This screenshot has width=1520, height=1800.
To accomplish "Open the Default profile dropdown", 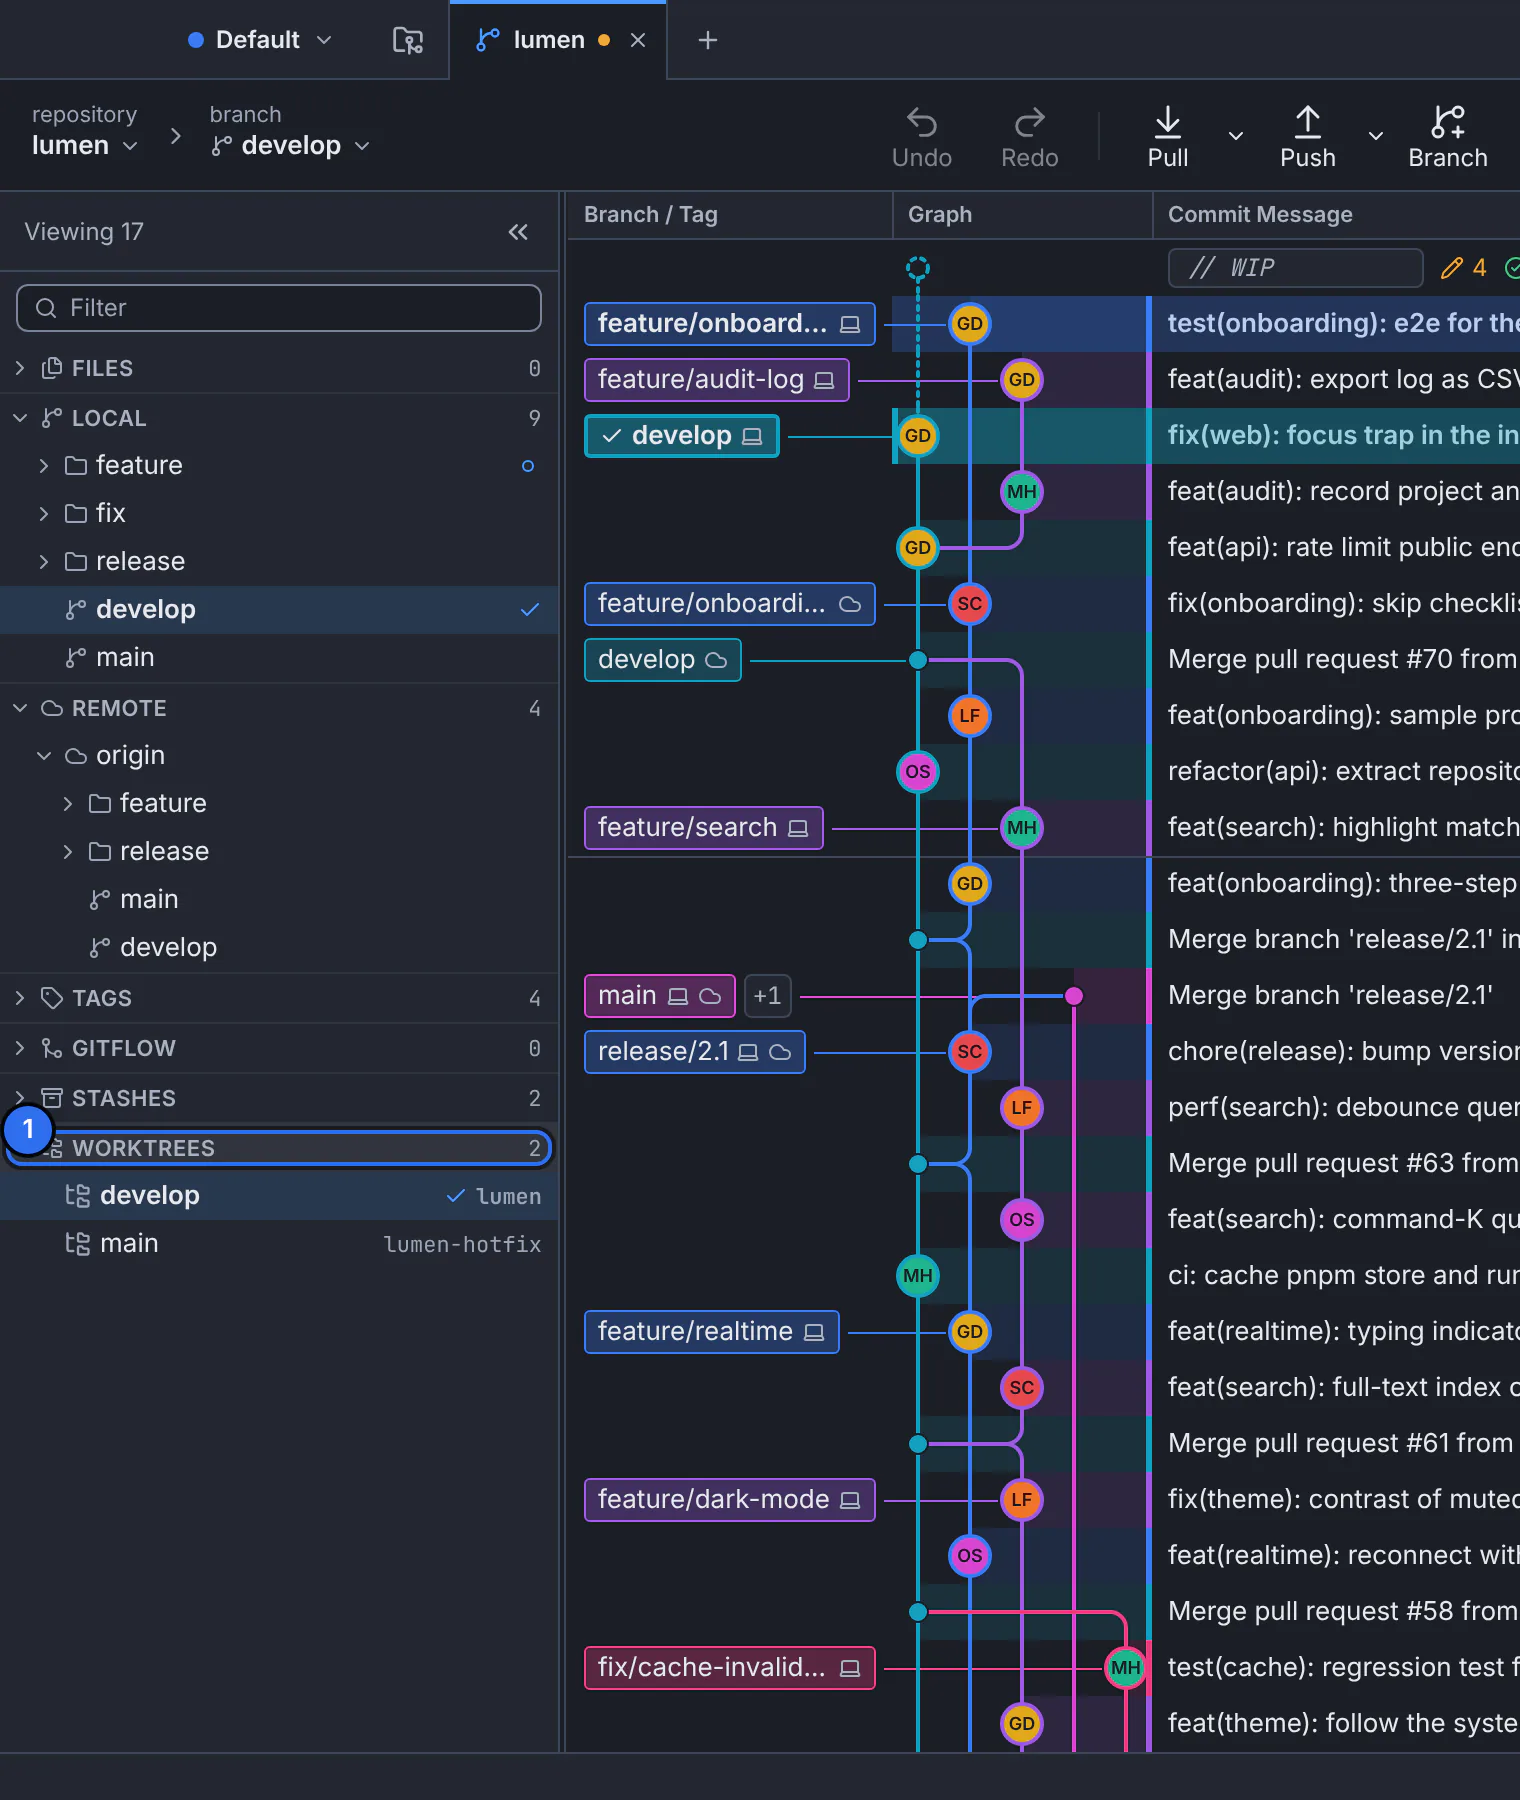I will tap(259, 40).
